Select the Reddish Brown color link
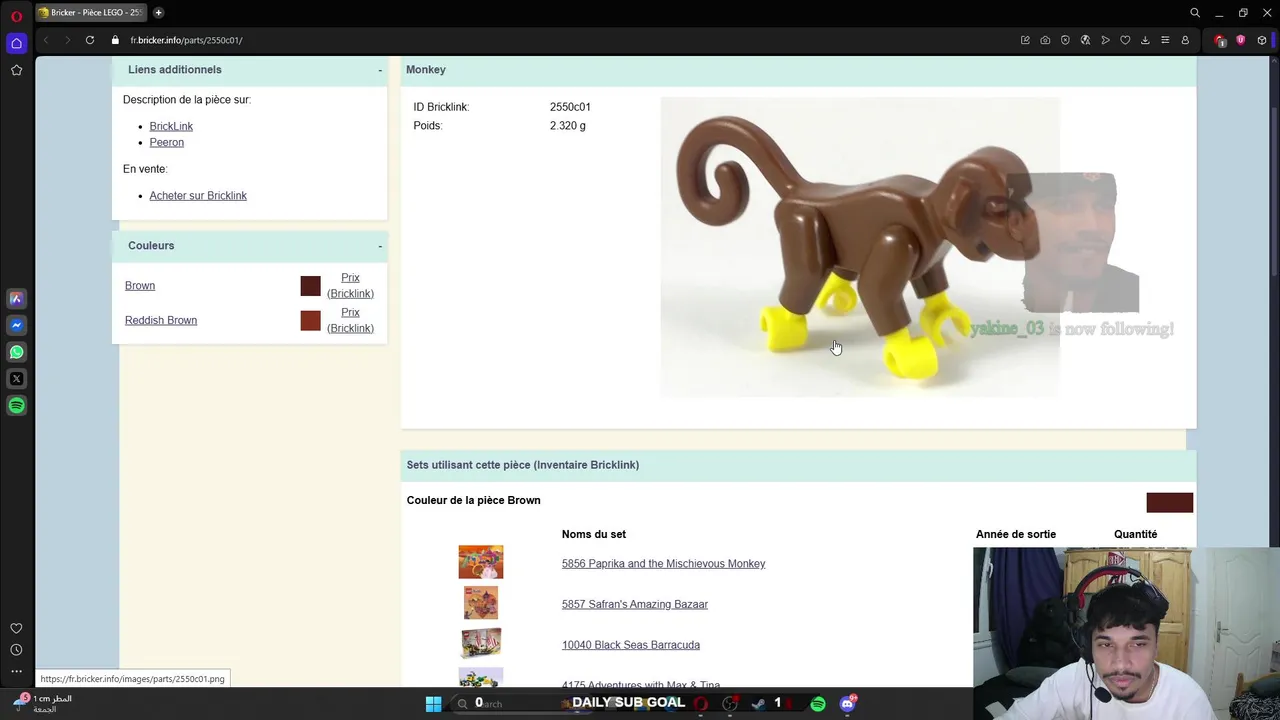Screen dimensions: 1280x720 (161, 320)
